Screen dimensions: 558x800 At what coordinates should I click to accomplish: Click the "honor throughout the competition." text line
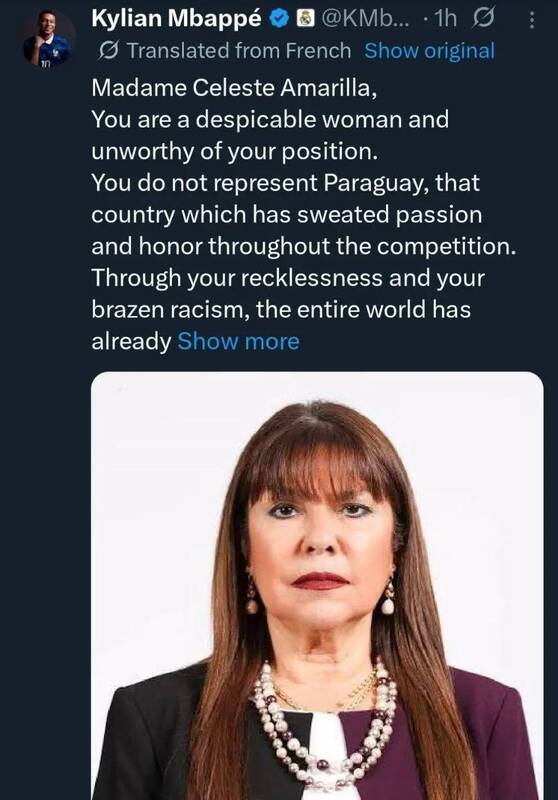(x=304, y=246)
